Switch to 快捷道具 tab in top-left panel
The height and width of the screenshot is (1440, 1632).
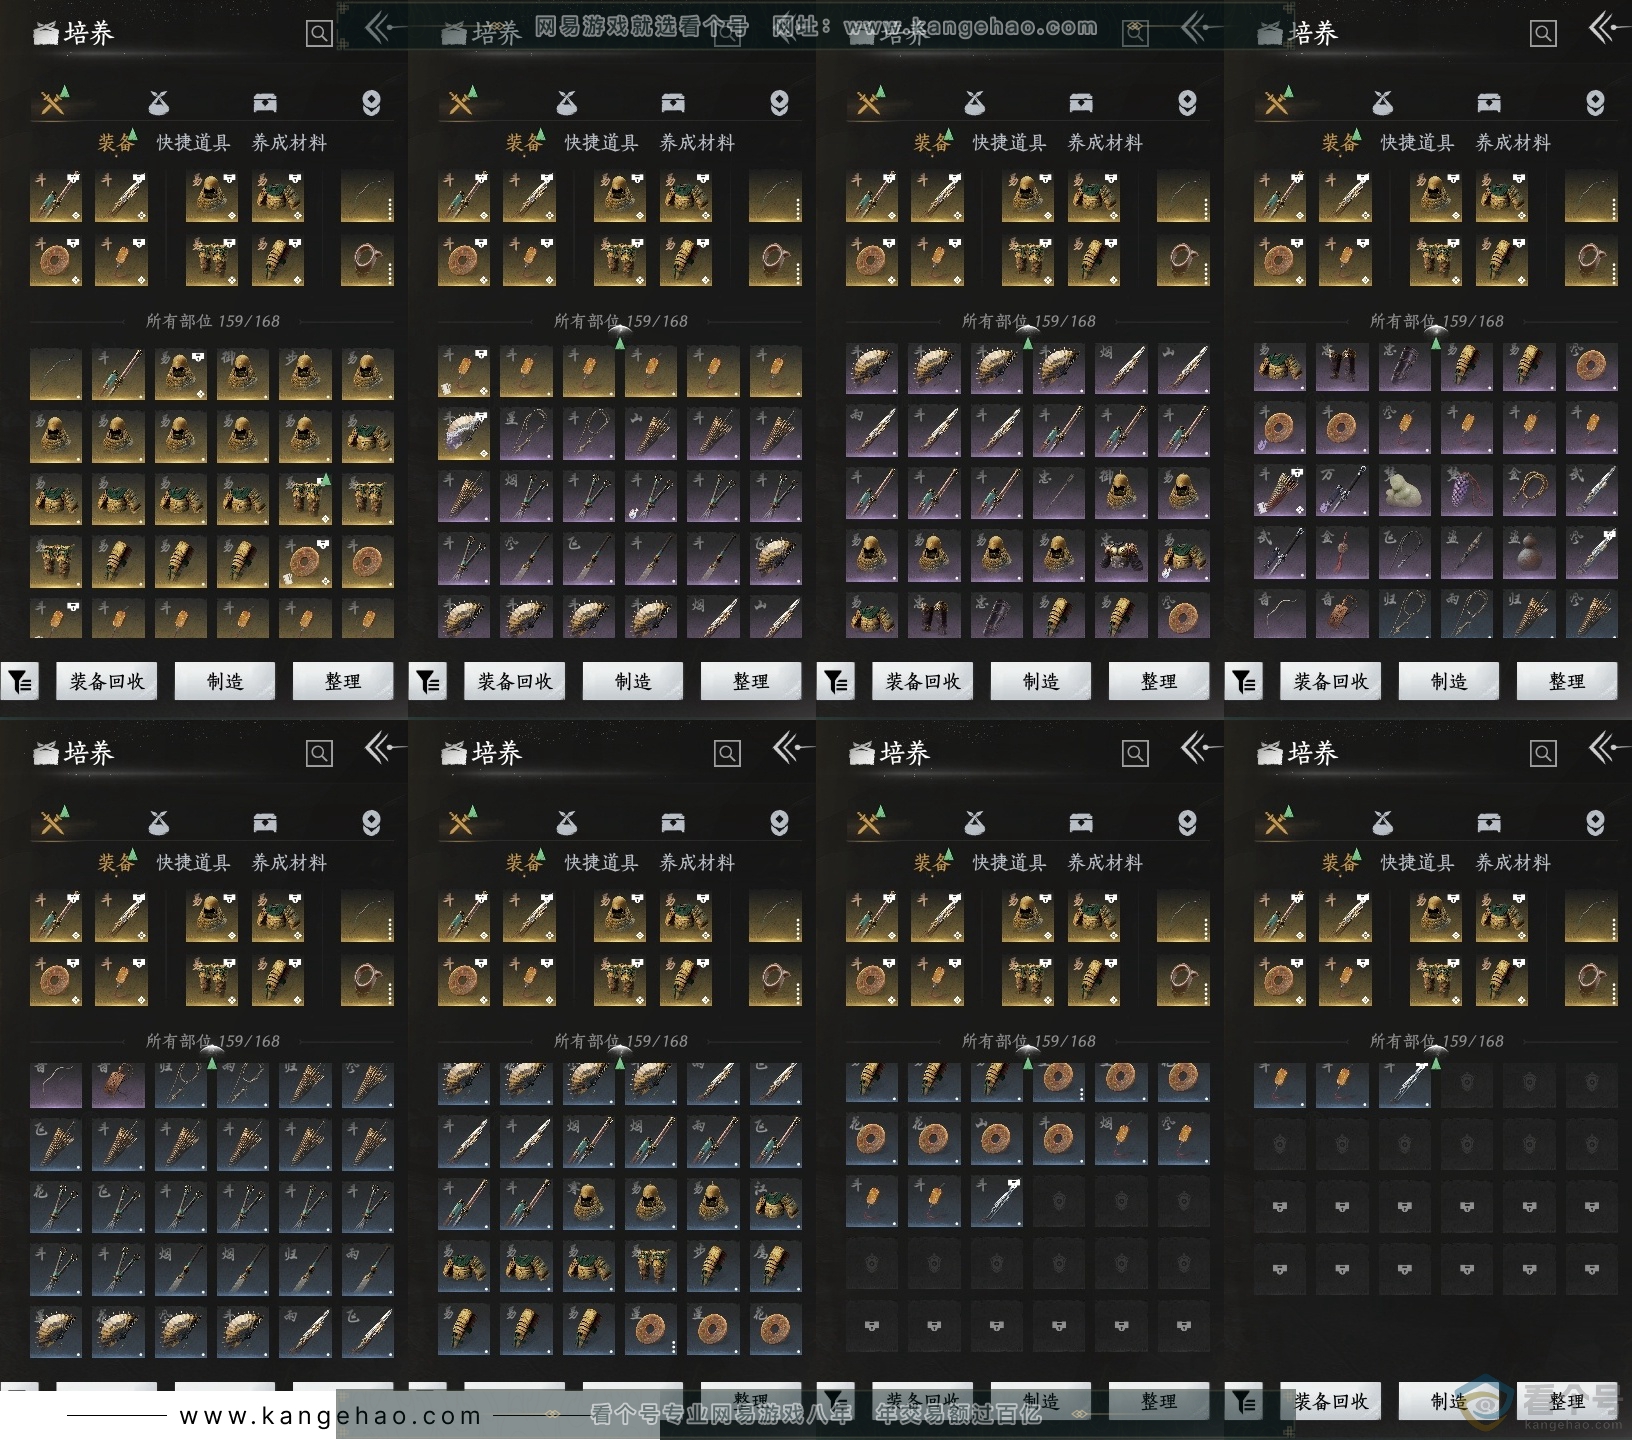(193, 143)
